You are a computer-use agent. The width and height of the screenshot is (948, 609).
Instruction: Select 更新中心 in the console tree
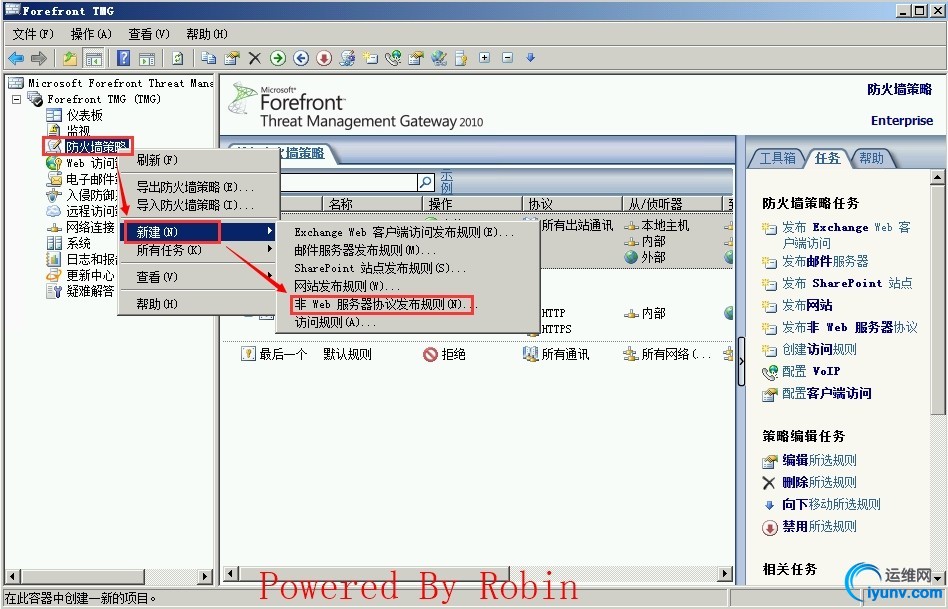(x=90, y=275)
